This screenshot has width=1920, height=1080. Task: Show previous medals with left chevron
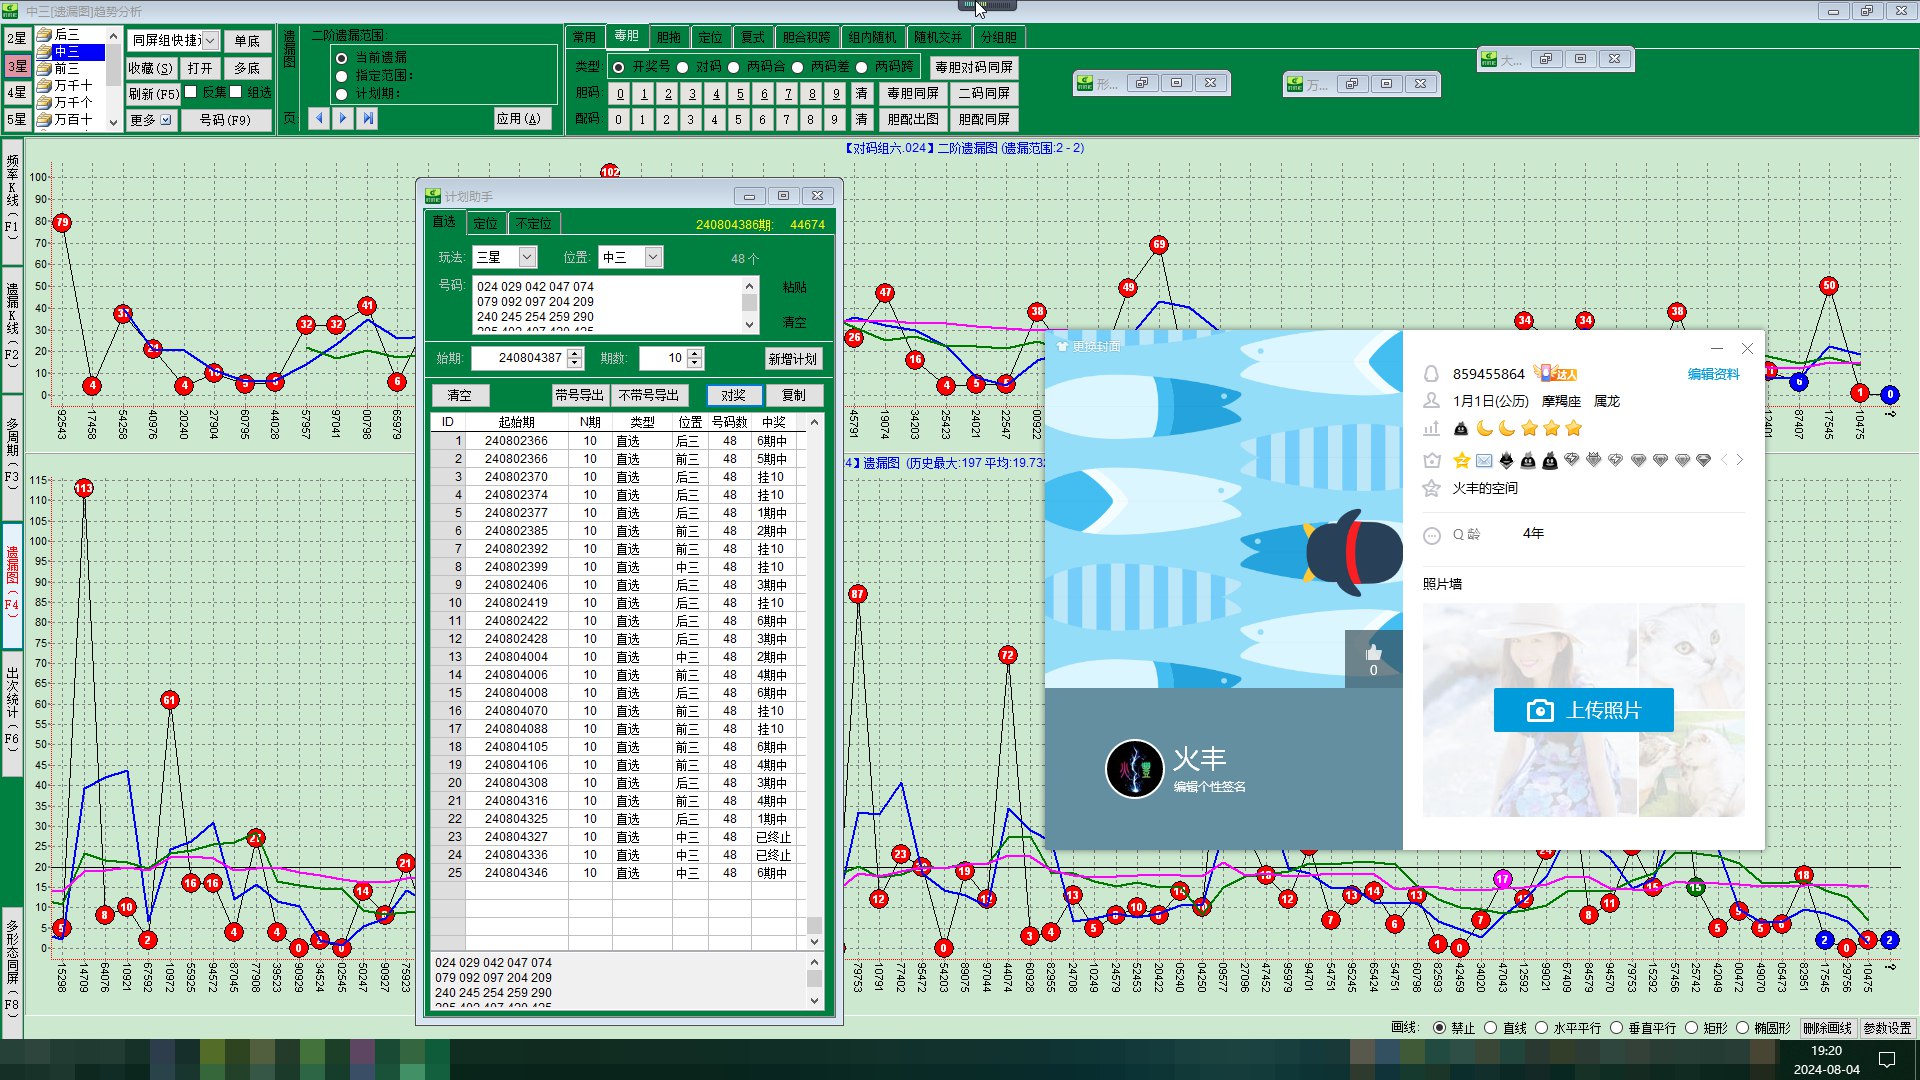click(1724, 460)
